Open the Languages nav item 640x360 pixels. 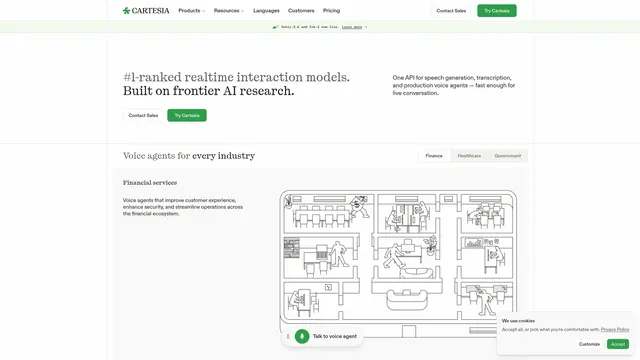click(266, 11)
